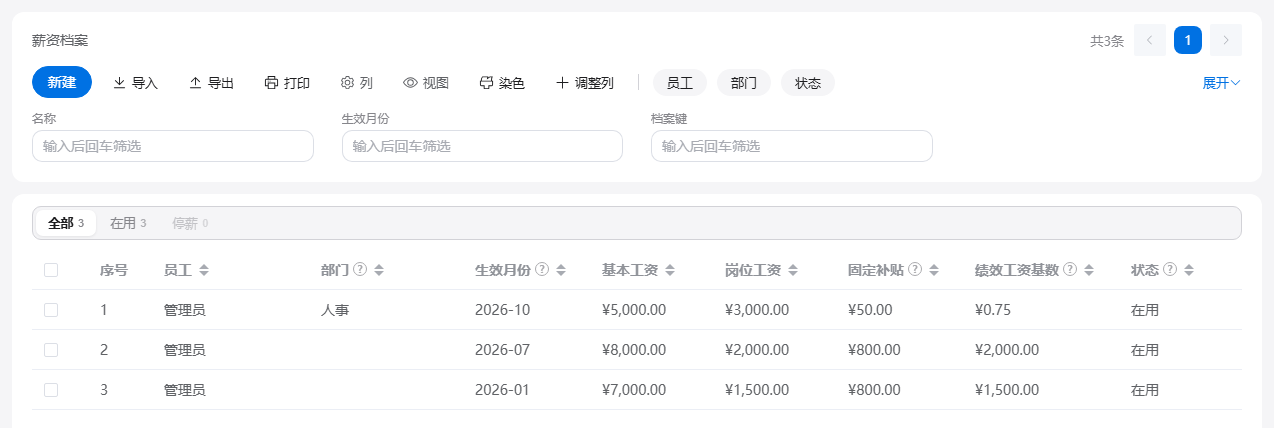This screenshot has width=1274, height=428.
Task: Click the 2026-01 effective month cell
Action: pos(502,390)
